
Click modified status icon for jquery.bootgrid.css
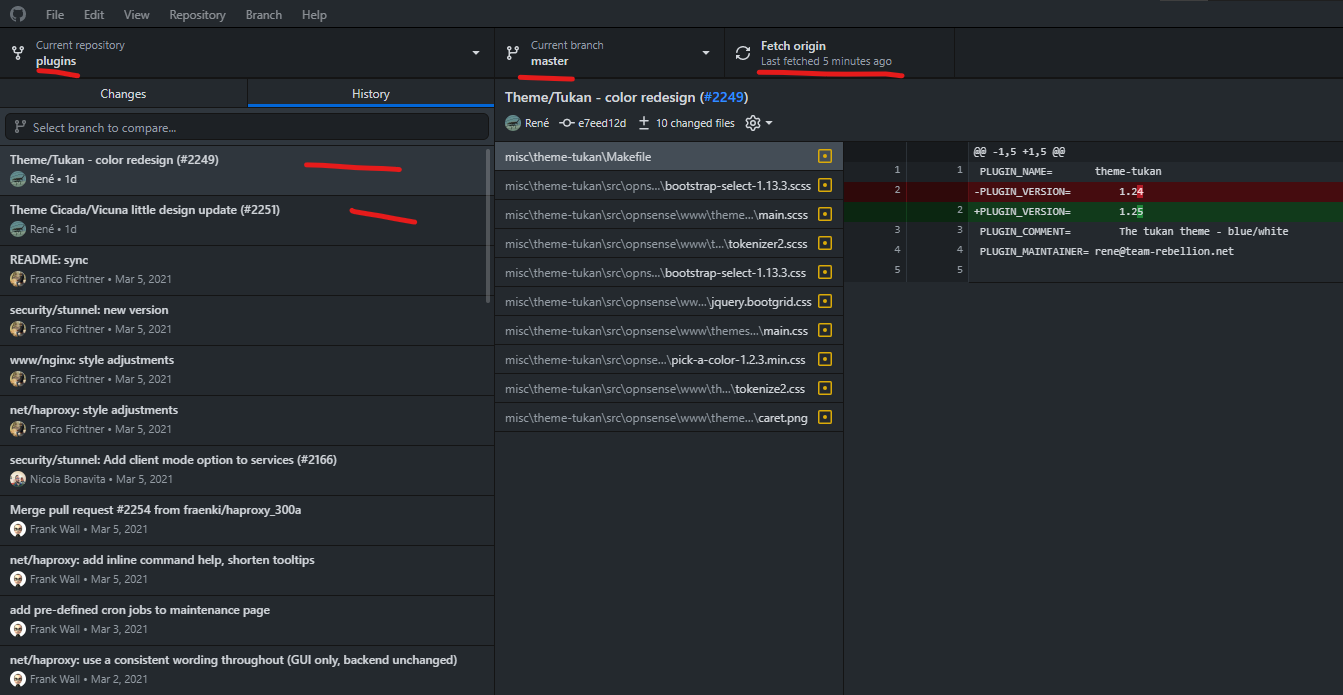(x=825, y=301)
